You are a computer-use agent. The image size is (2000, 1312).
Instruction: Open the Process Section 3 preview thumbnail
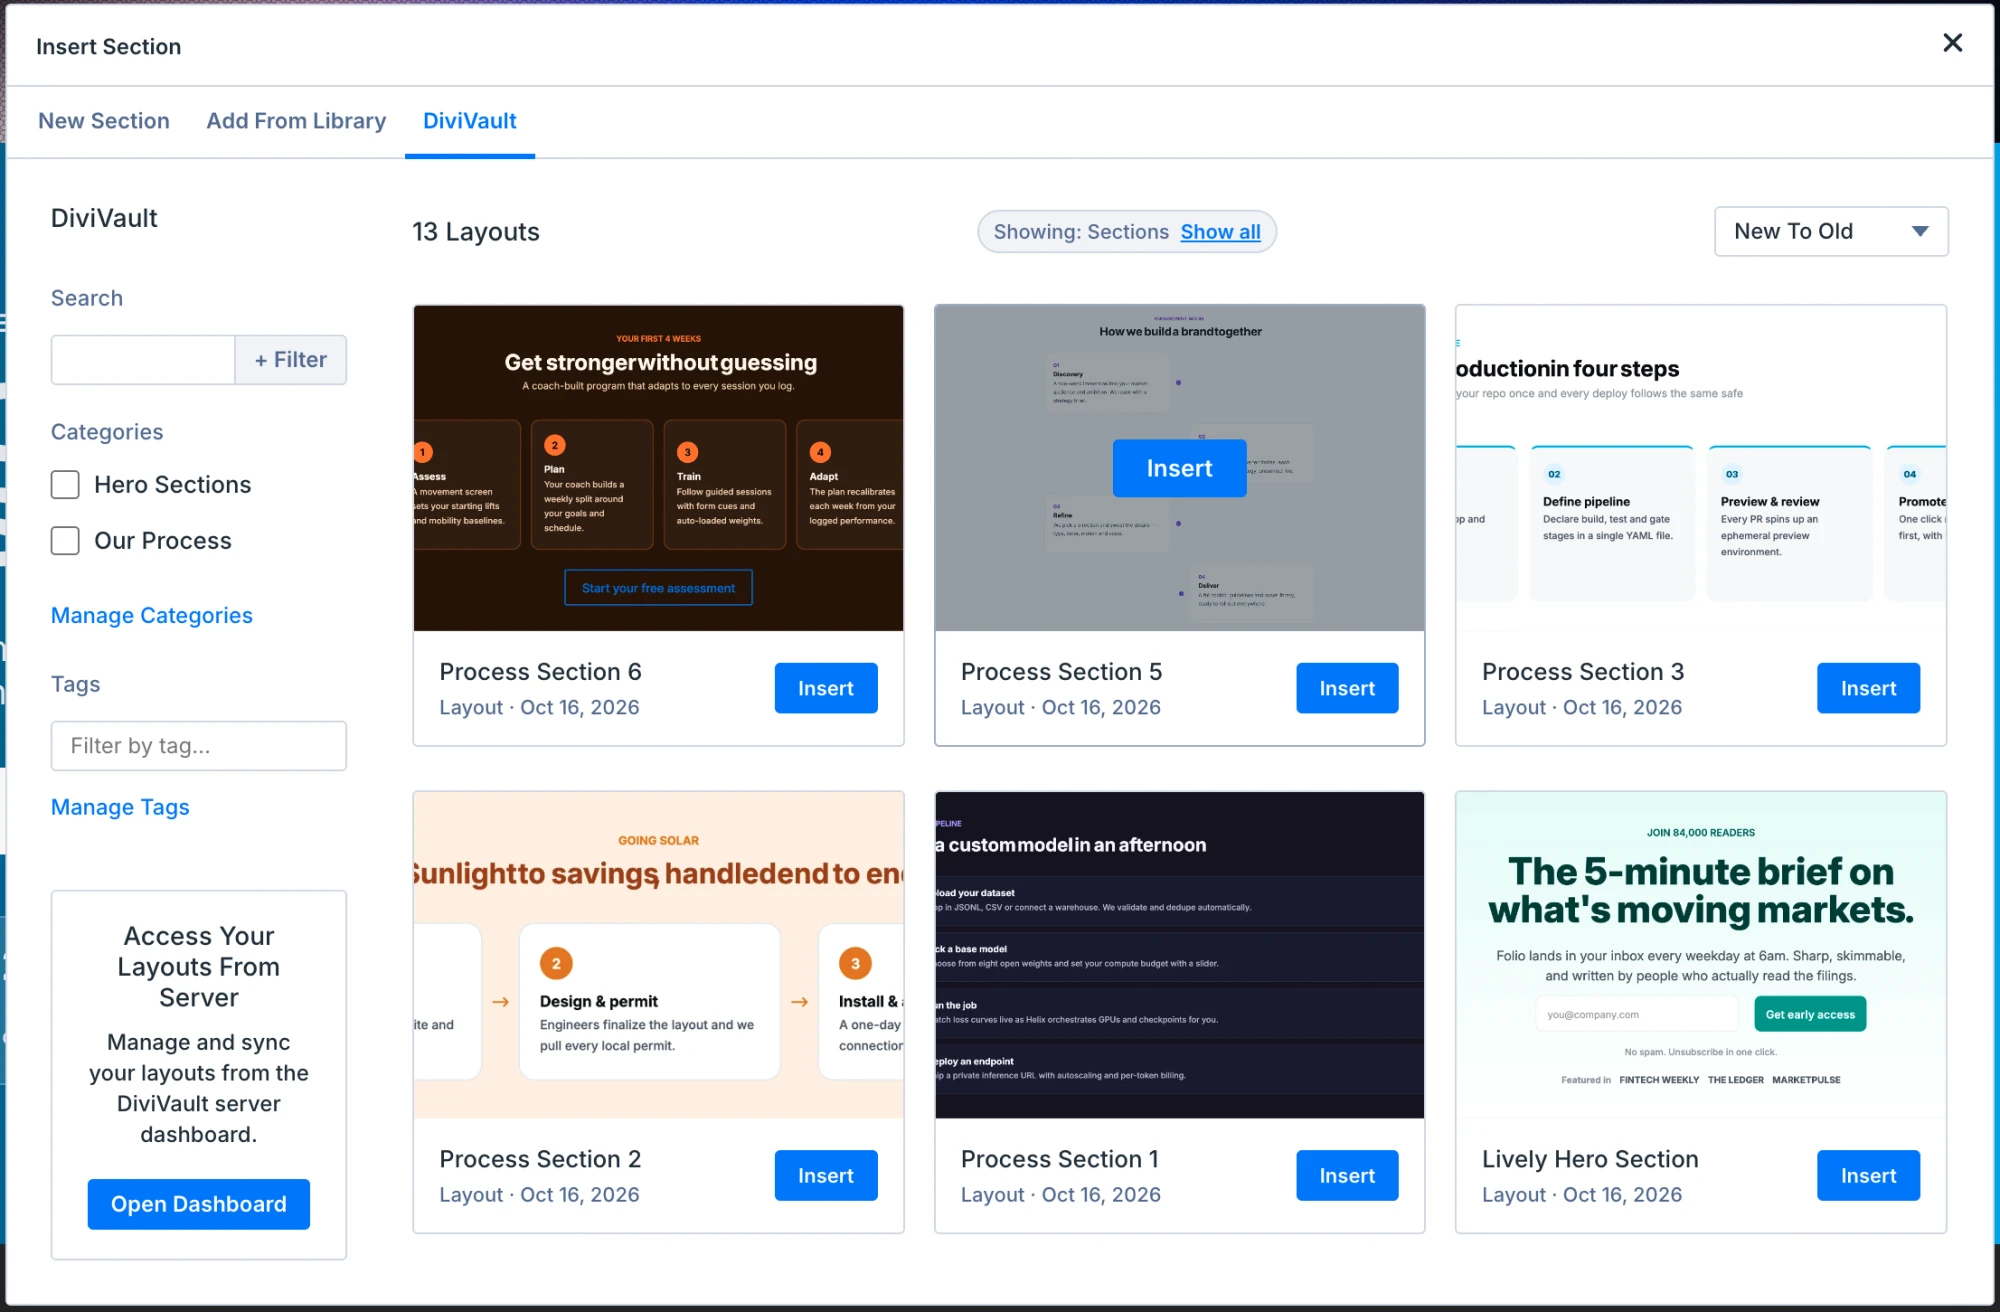[x=1701, y=468]
